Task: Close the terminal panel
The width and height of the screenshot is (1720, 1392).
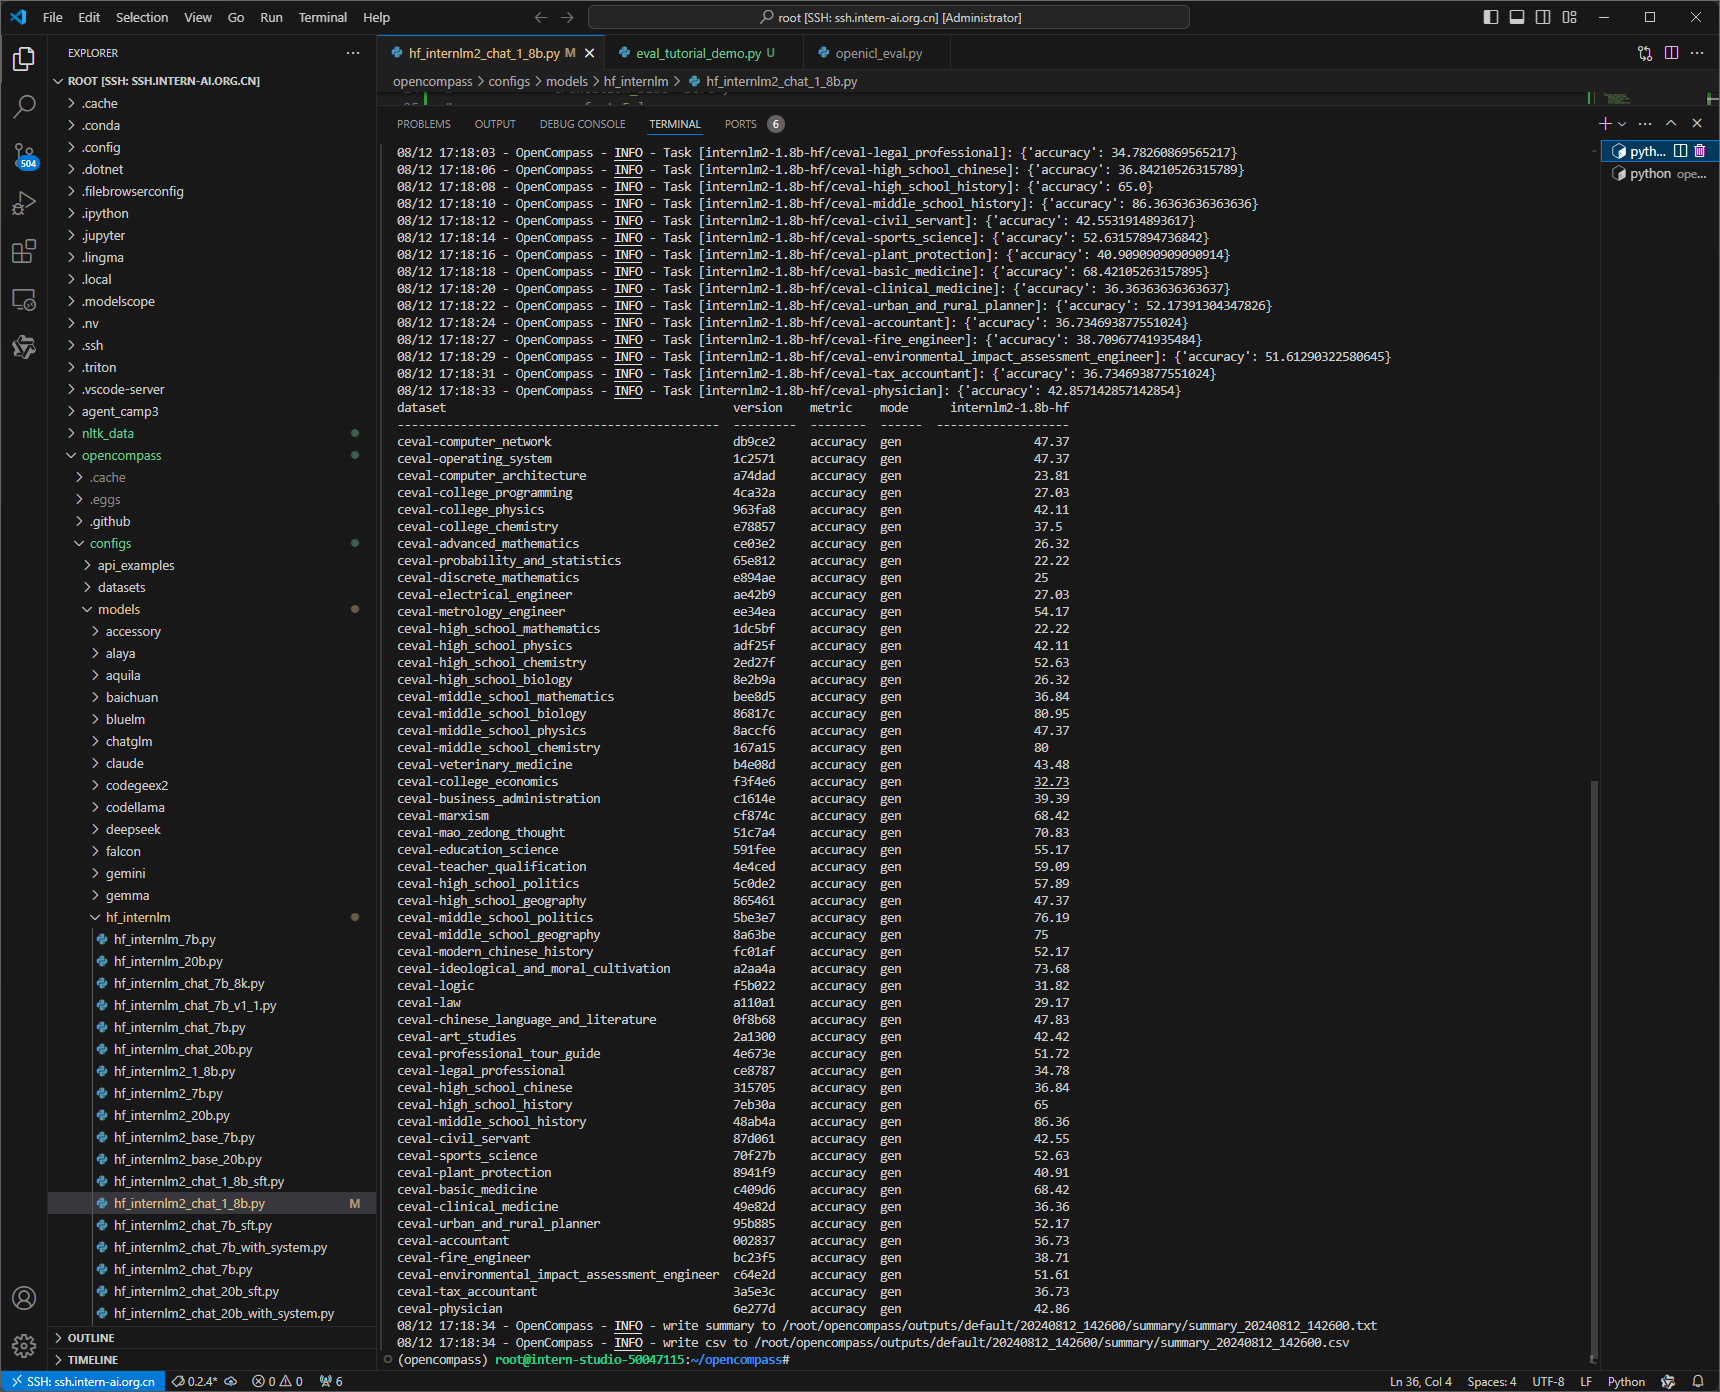Action: click(1697, 123)
